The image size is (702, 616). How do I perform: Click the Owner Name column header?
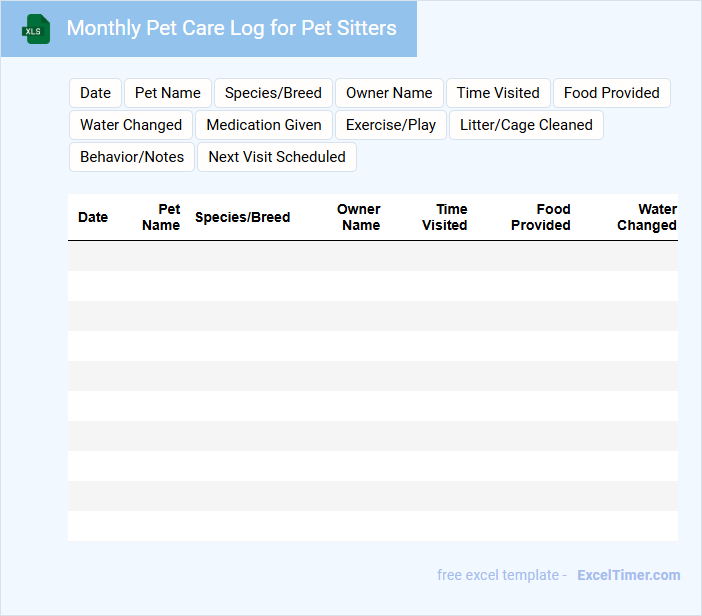tap(359, 217)
